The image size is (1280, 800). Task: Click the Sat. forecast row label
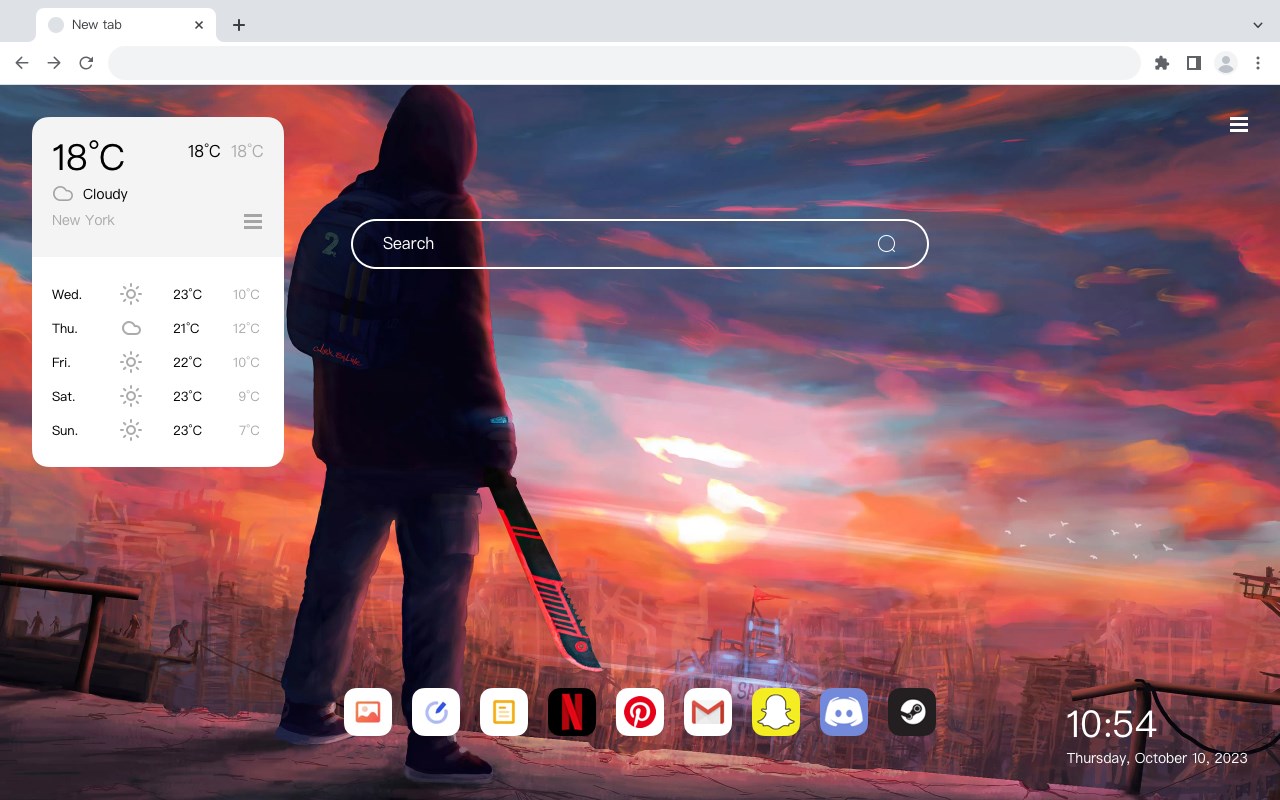coord(64,396)
